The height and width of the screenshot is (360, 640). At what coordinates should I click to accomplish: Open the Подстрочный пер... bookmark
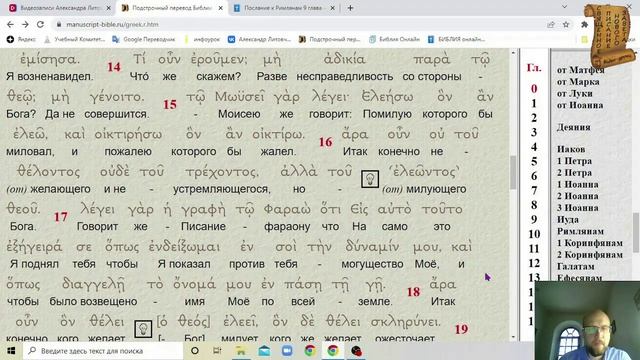[329, 39]
